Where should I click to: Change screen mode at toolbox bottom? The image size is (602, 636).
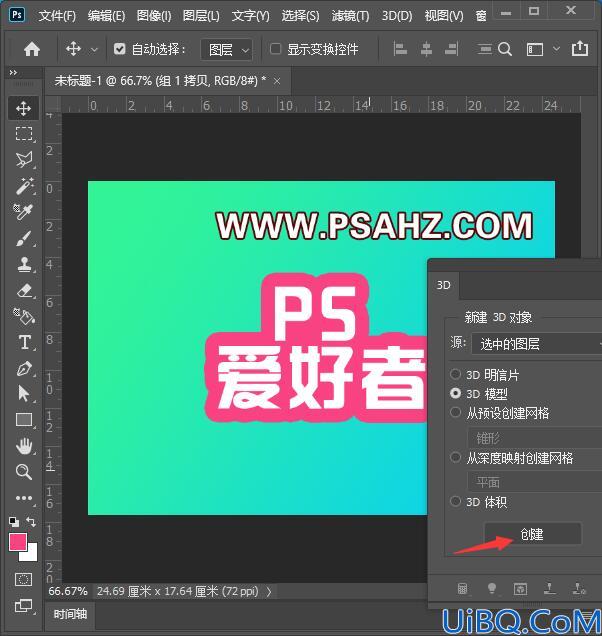(x=24, y=606)
